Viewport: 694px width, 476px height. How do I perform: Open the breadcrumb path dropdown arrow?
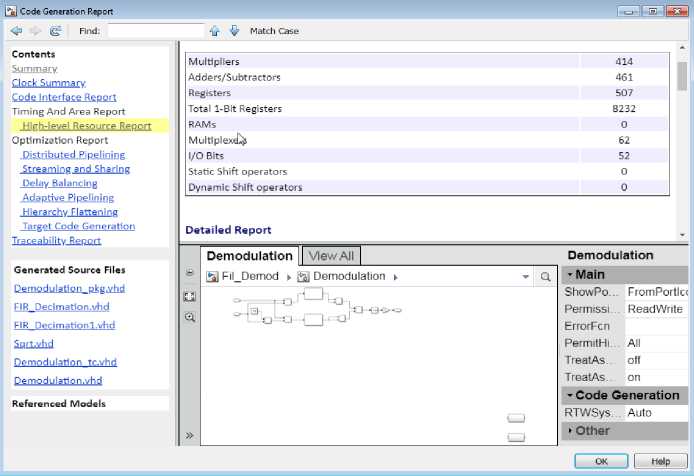click(x=526, y=277)
